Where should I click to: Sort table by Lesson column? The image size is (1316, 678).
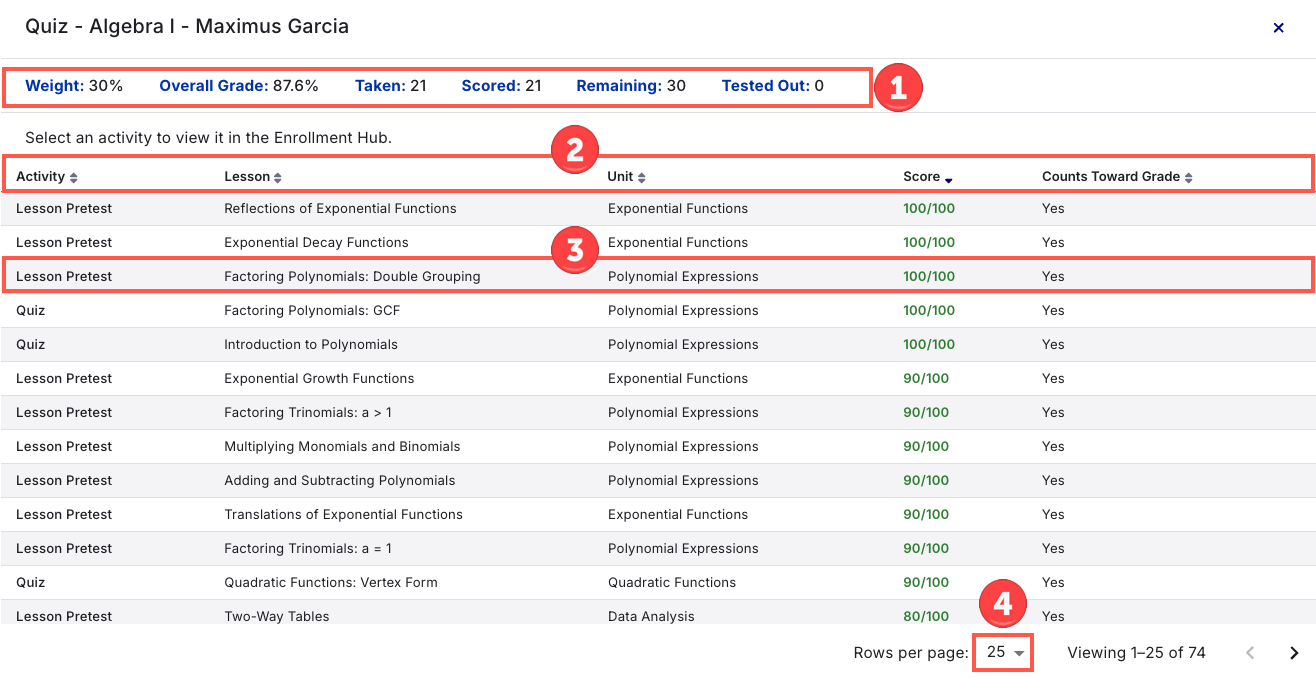[277, 177]
